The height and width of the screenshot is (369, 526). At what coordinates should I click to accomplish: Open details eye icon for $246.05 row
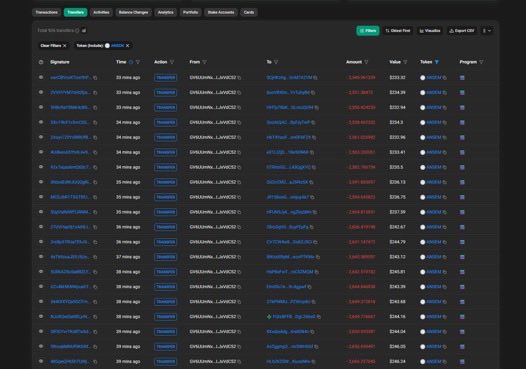click(x=41, y=346)
